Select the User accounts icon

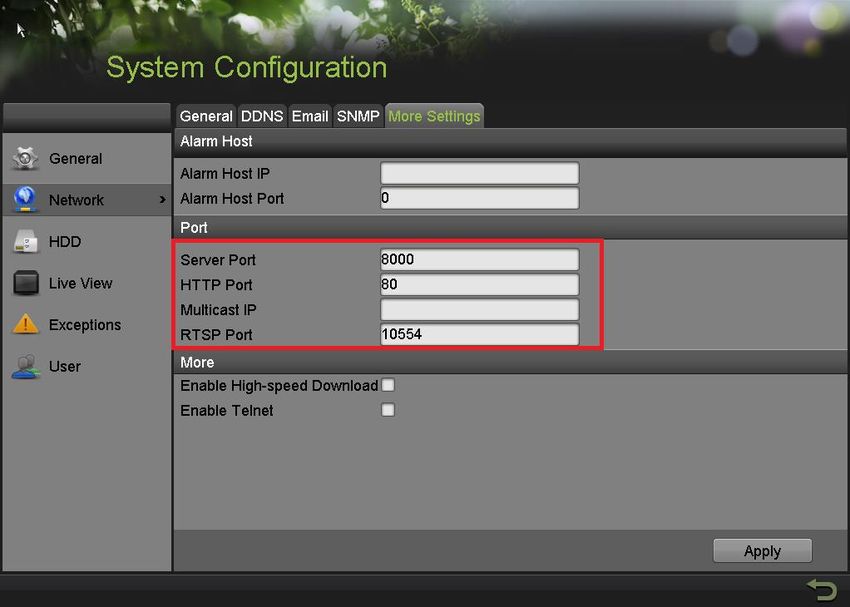(x=26, y=367)
